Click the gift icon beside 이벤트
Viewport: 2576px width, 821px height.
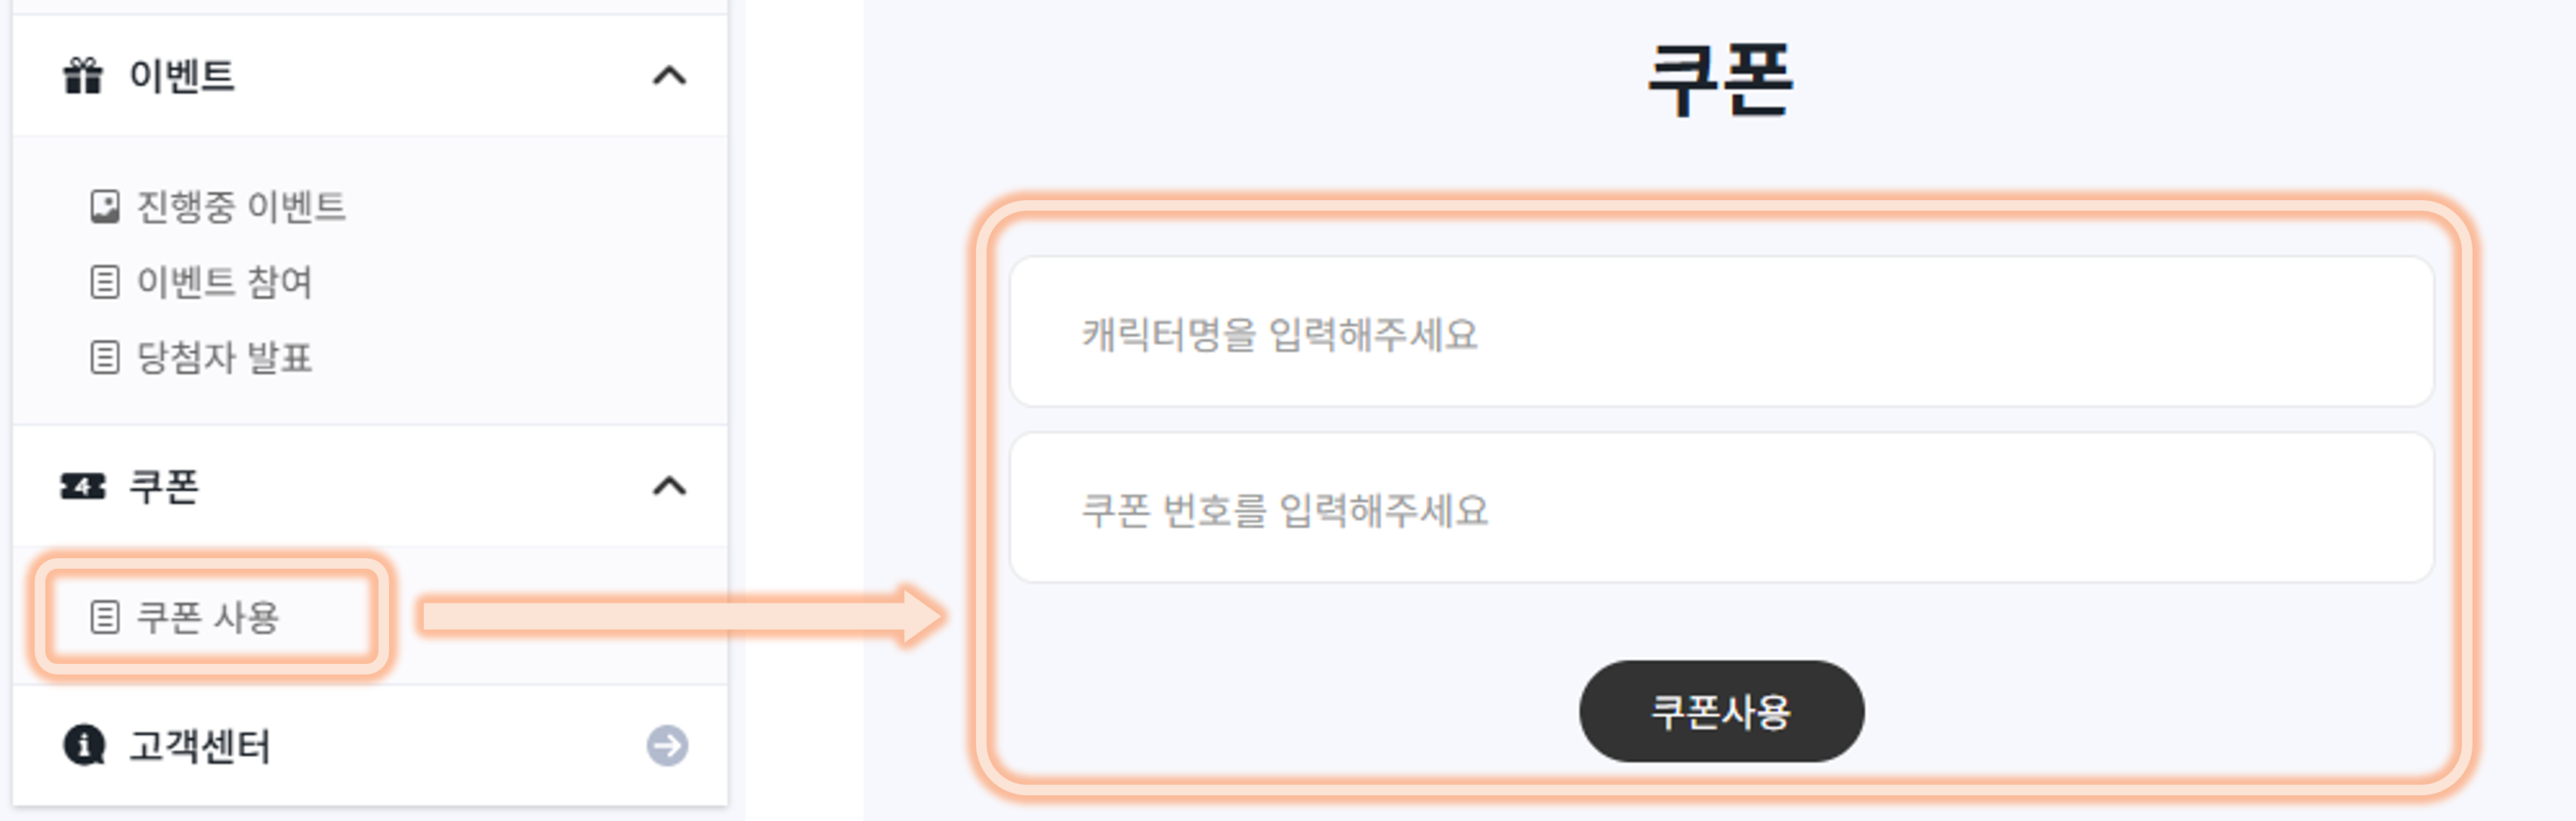click(x=83, y=76)
